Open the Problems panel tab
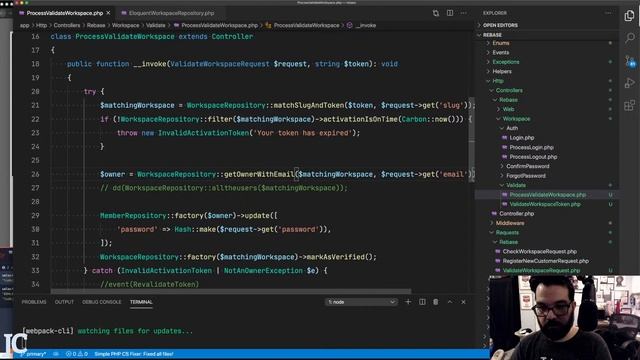640x360 pixels. (34, 302)
